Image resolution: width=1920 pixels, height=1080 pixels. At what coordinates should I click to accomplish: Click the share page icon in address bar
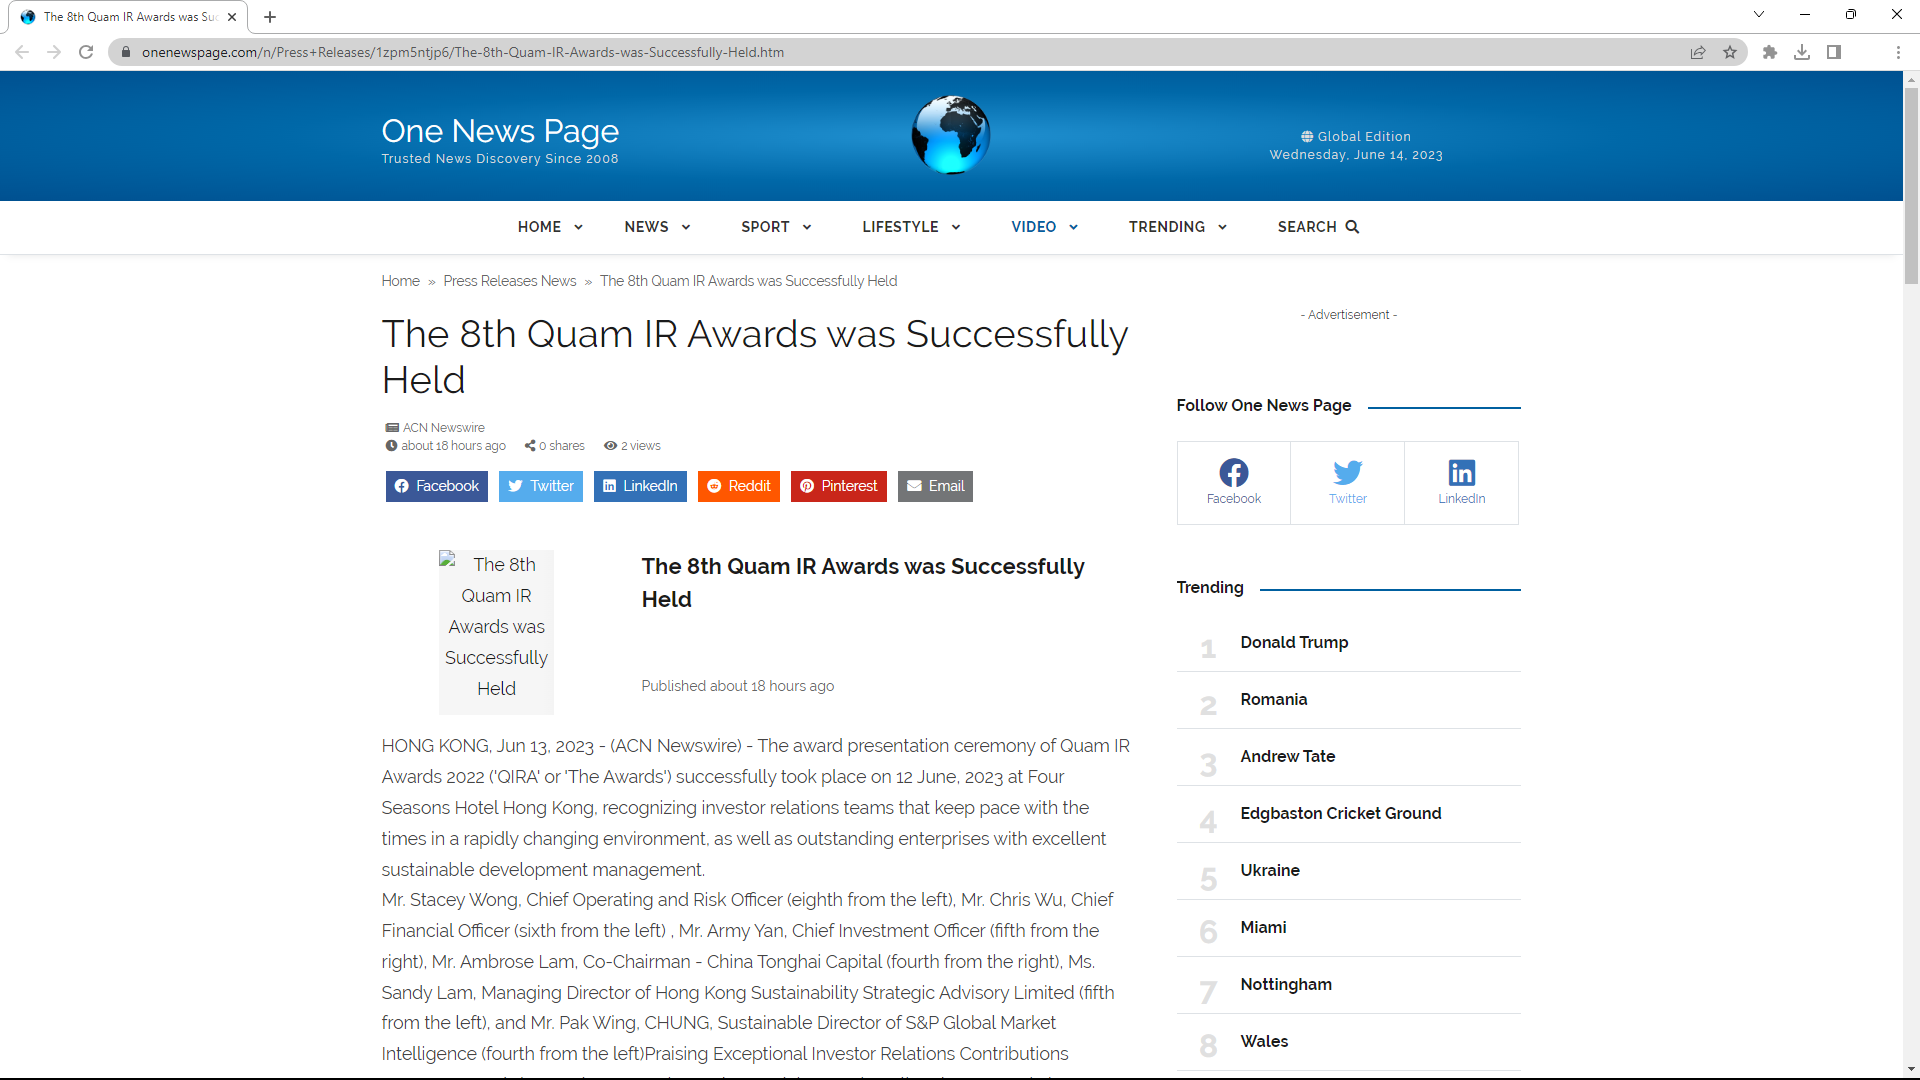tap(1698, 52)
